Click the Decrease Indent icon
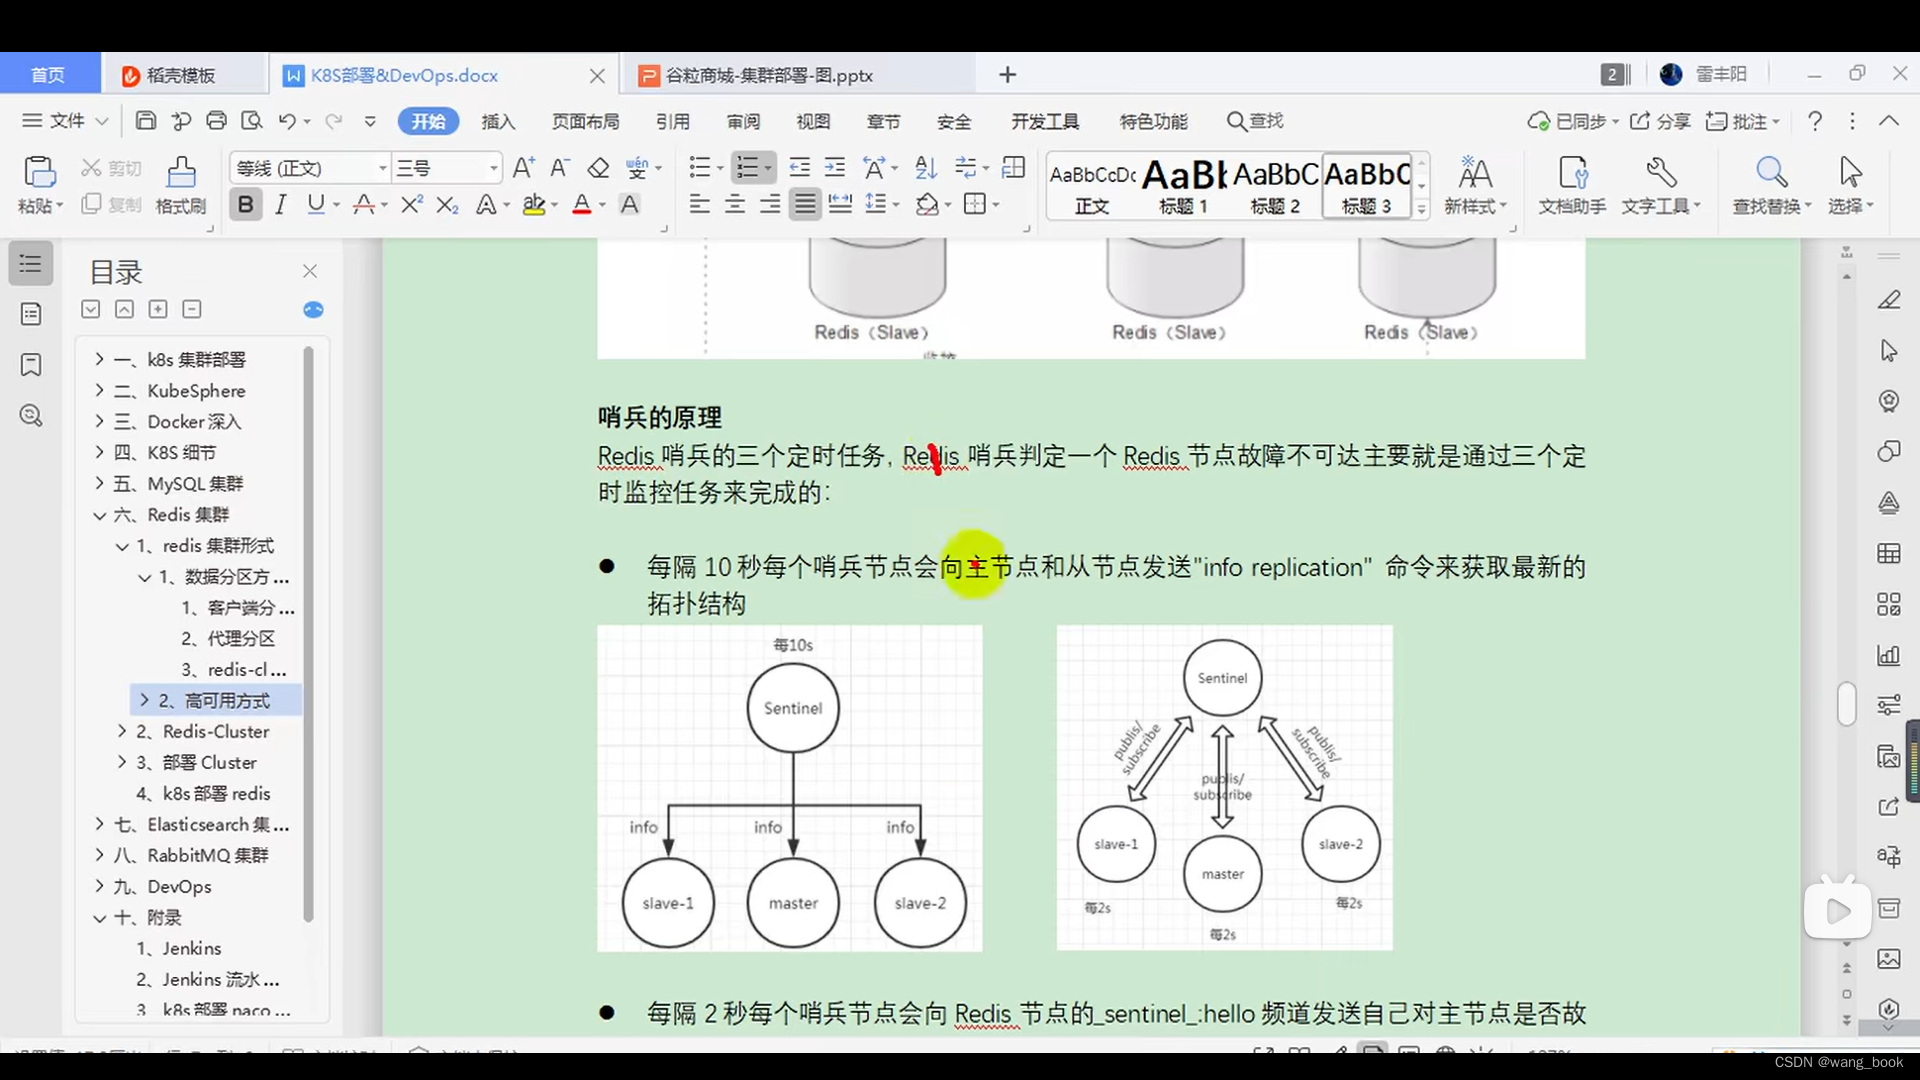Viewport: 1920px width, 1080px height. pos(800,167)
